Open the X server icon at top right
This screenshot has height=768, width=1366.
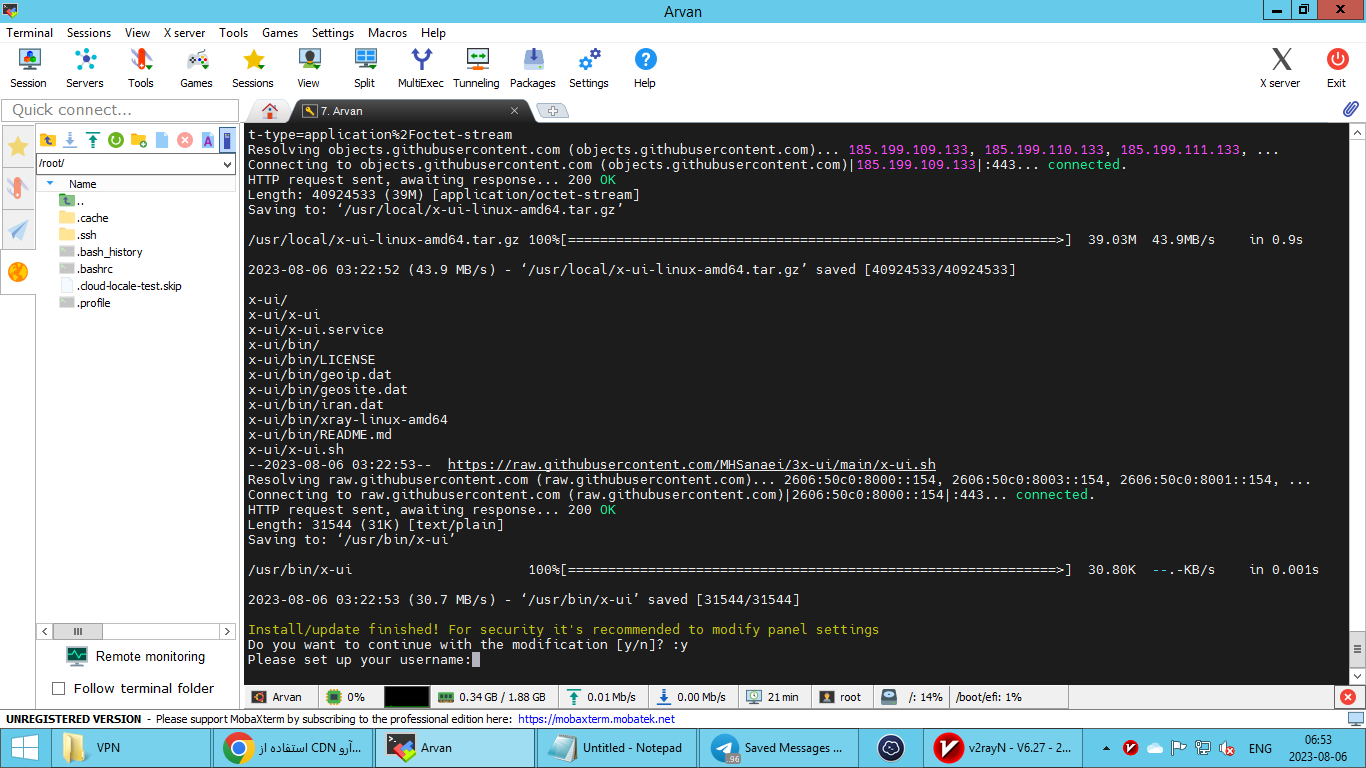click(1280, 68)
